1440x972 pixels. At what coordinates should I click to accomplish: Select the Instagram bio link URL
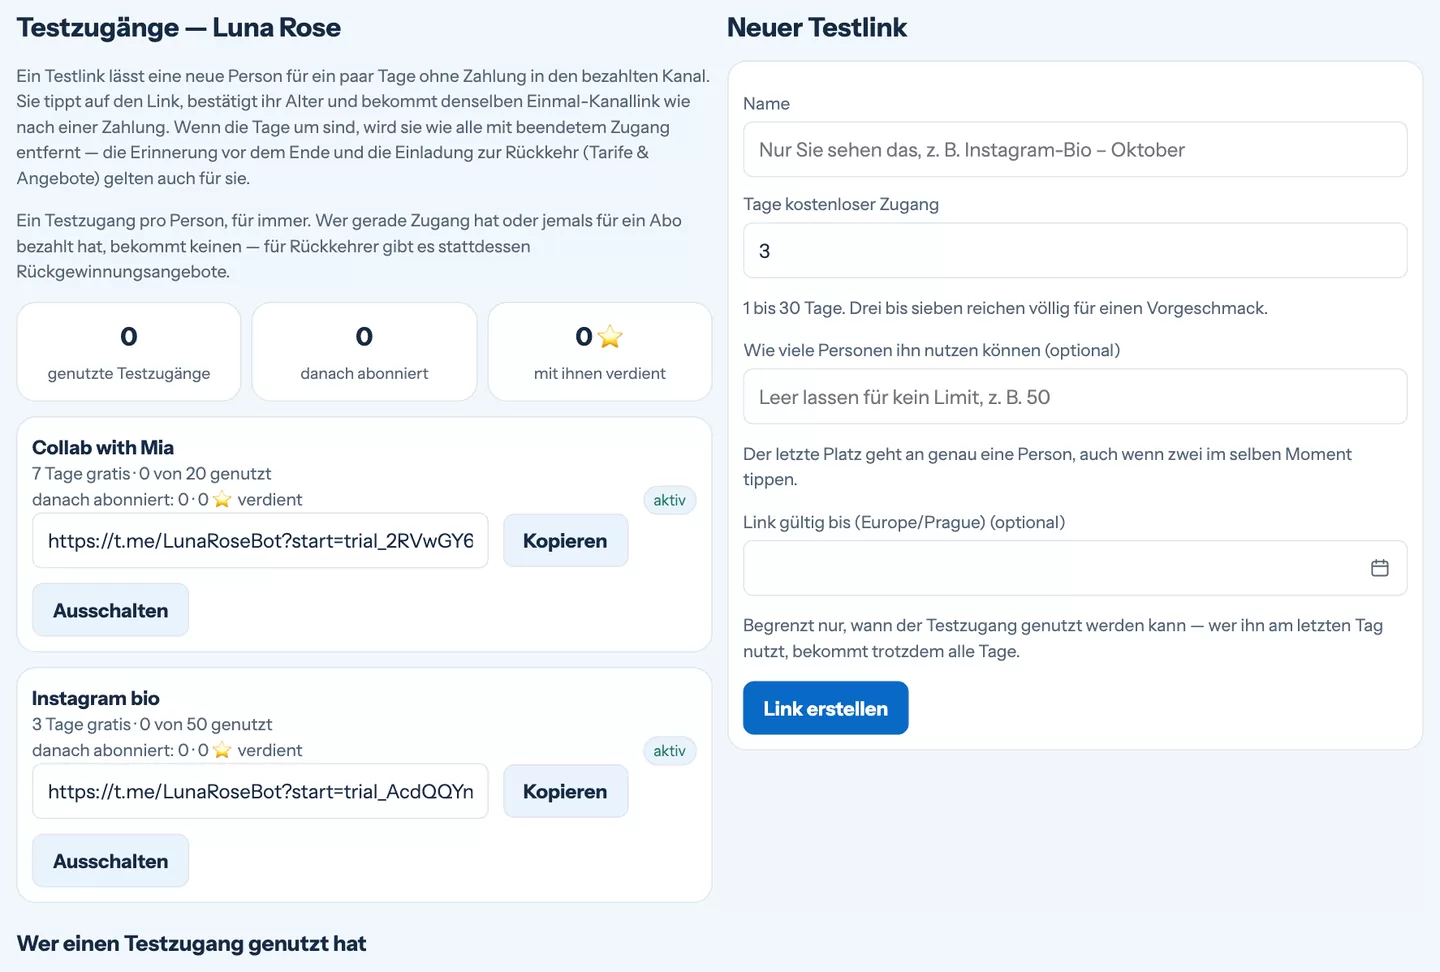260,792
